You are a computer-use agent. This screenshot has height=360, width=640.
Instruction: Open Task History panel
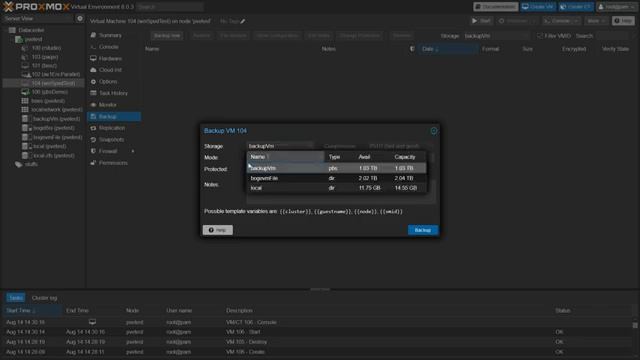114,93
